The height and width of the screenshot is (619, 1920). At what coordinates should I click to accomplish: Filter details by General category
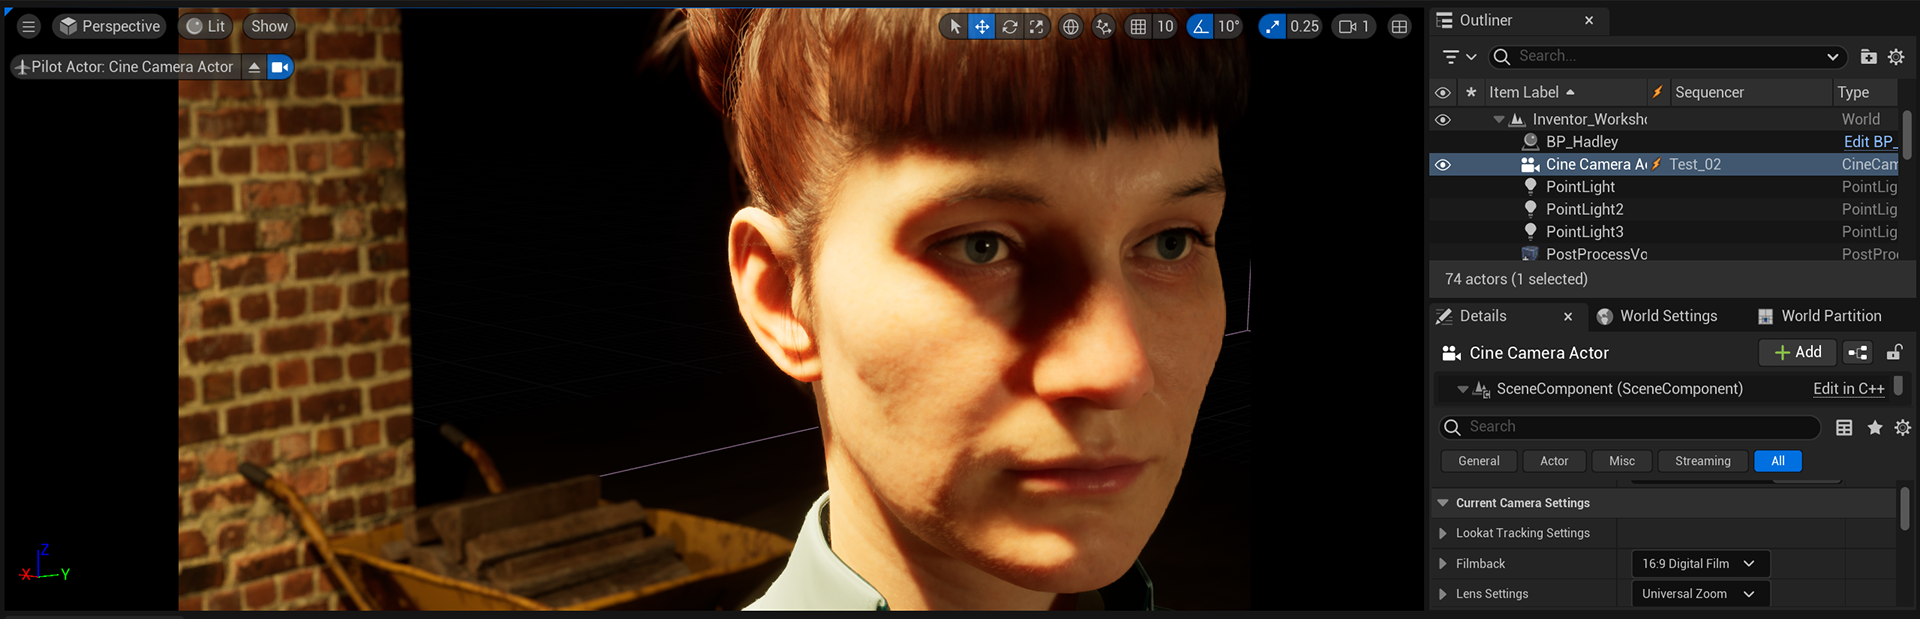coord(1478,461)
